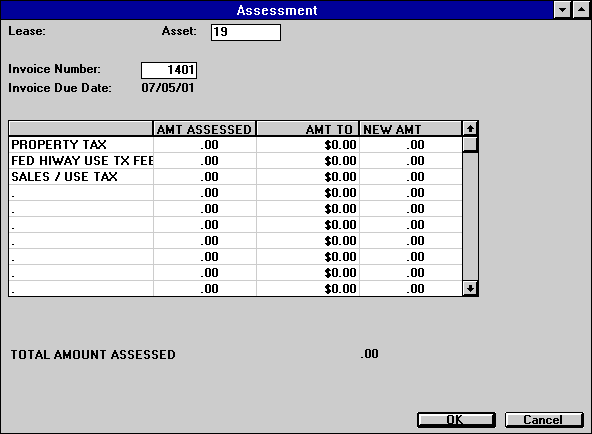592x434 pixels.
Task: Click the scroll down arrow in table
Action: pyautogui.click(x=470, y=289)
